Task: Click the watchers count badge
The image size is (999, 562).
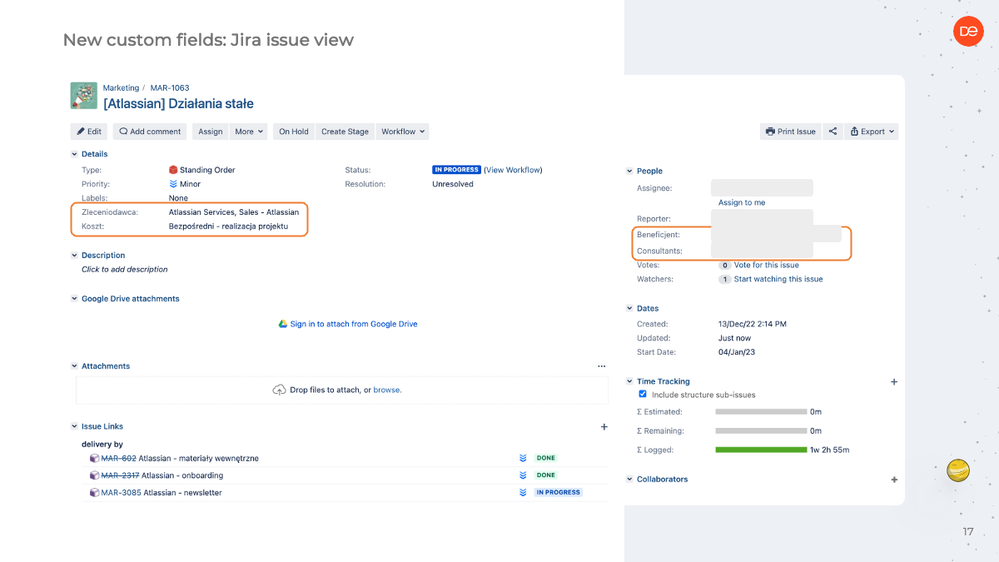Action: 724,279
